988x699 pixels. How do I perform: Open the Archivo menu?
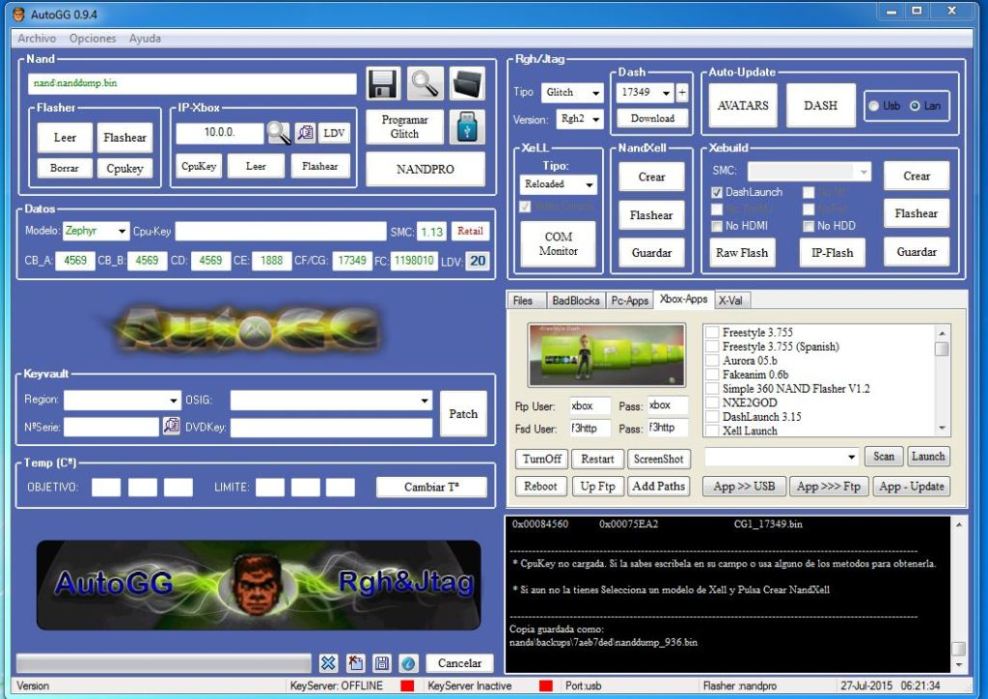point(37,38)
